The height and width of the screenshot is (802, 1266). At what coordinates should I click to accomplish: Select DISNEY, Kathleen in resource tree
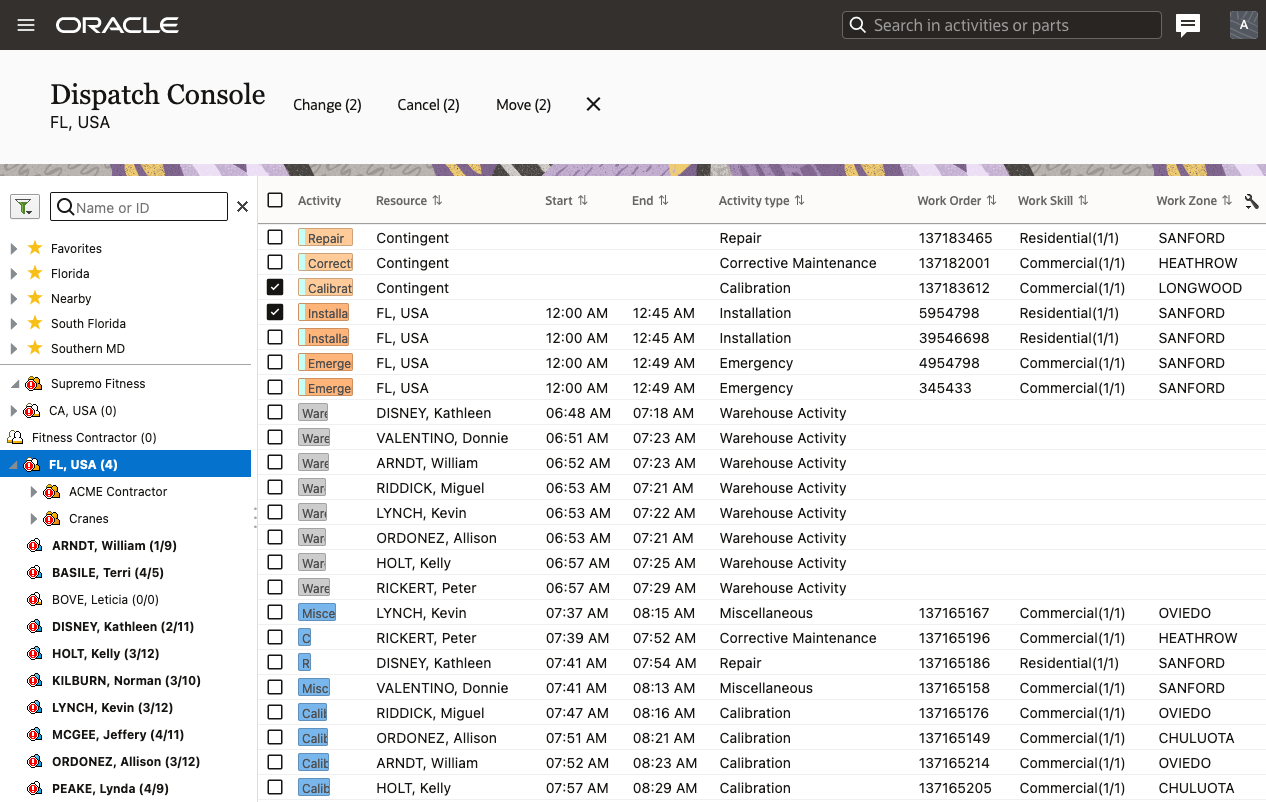coord(122,627)
